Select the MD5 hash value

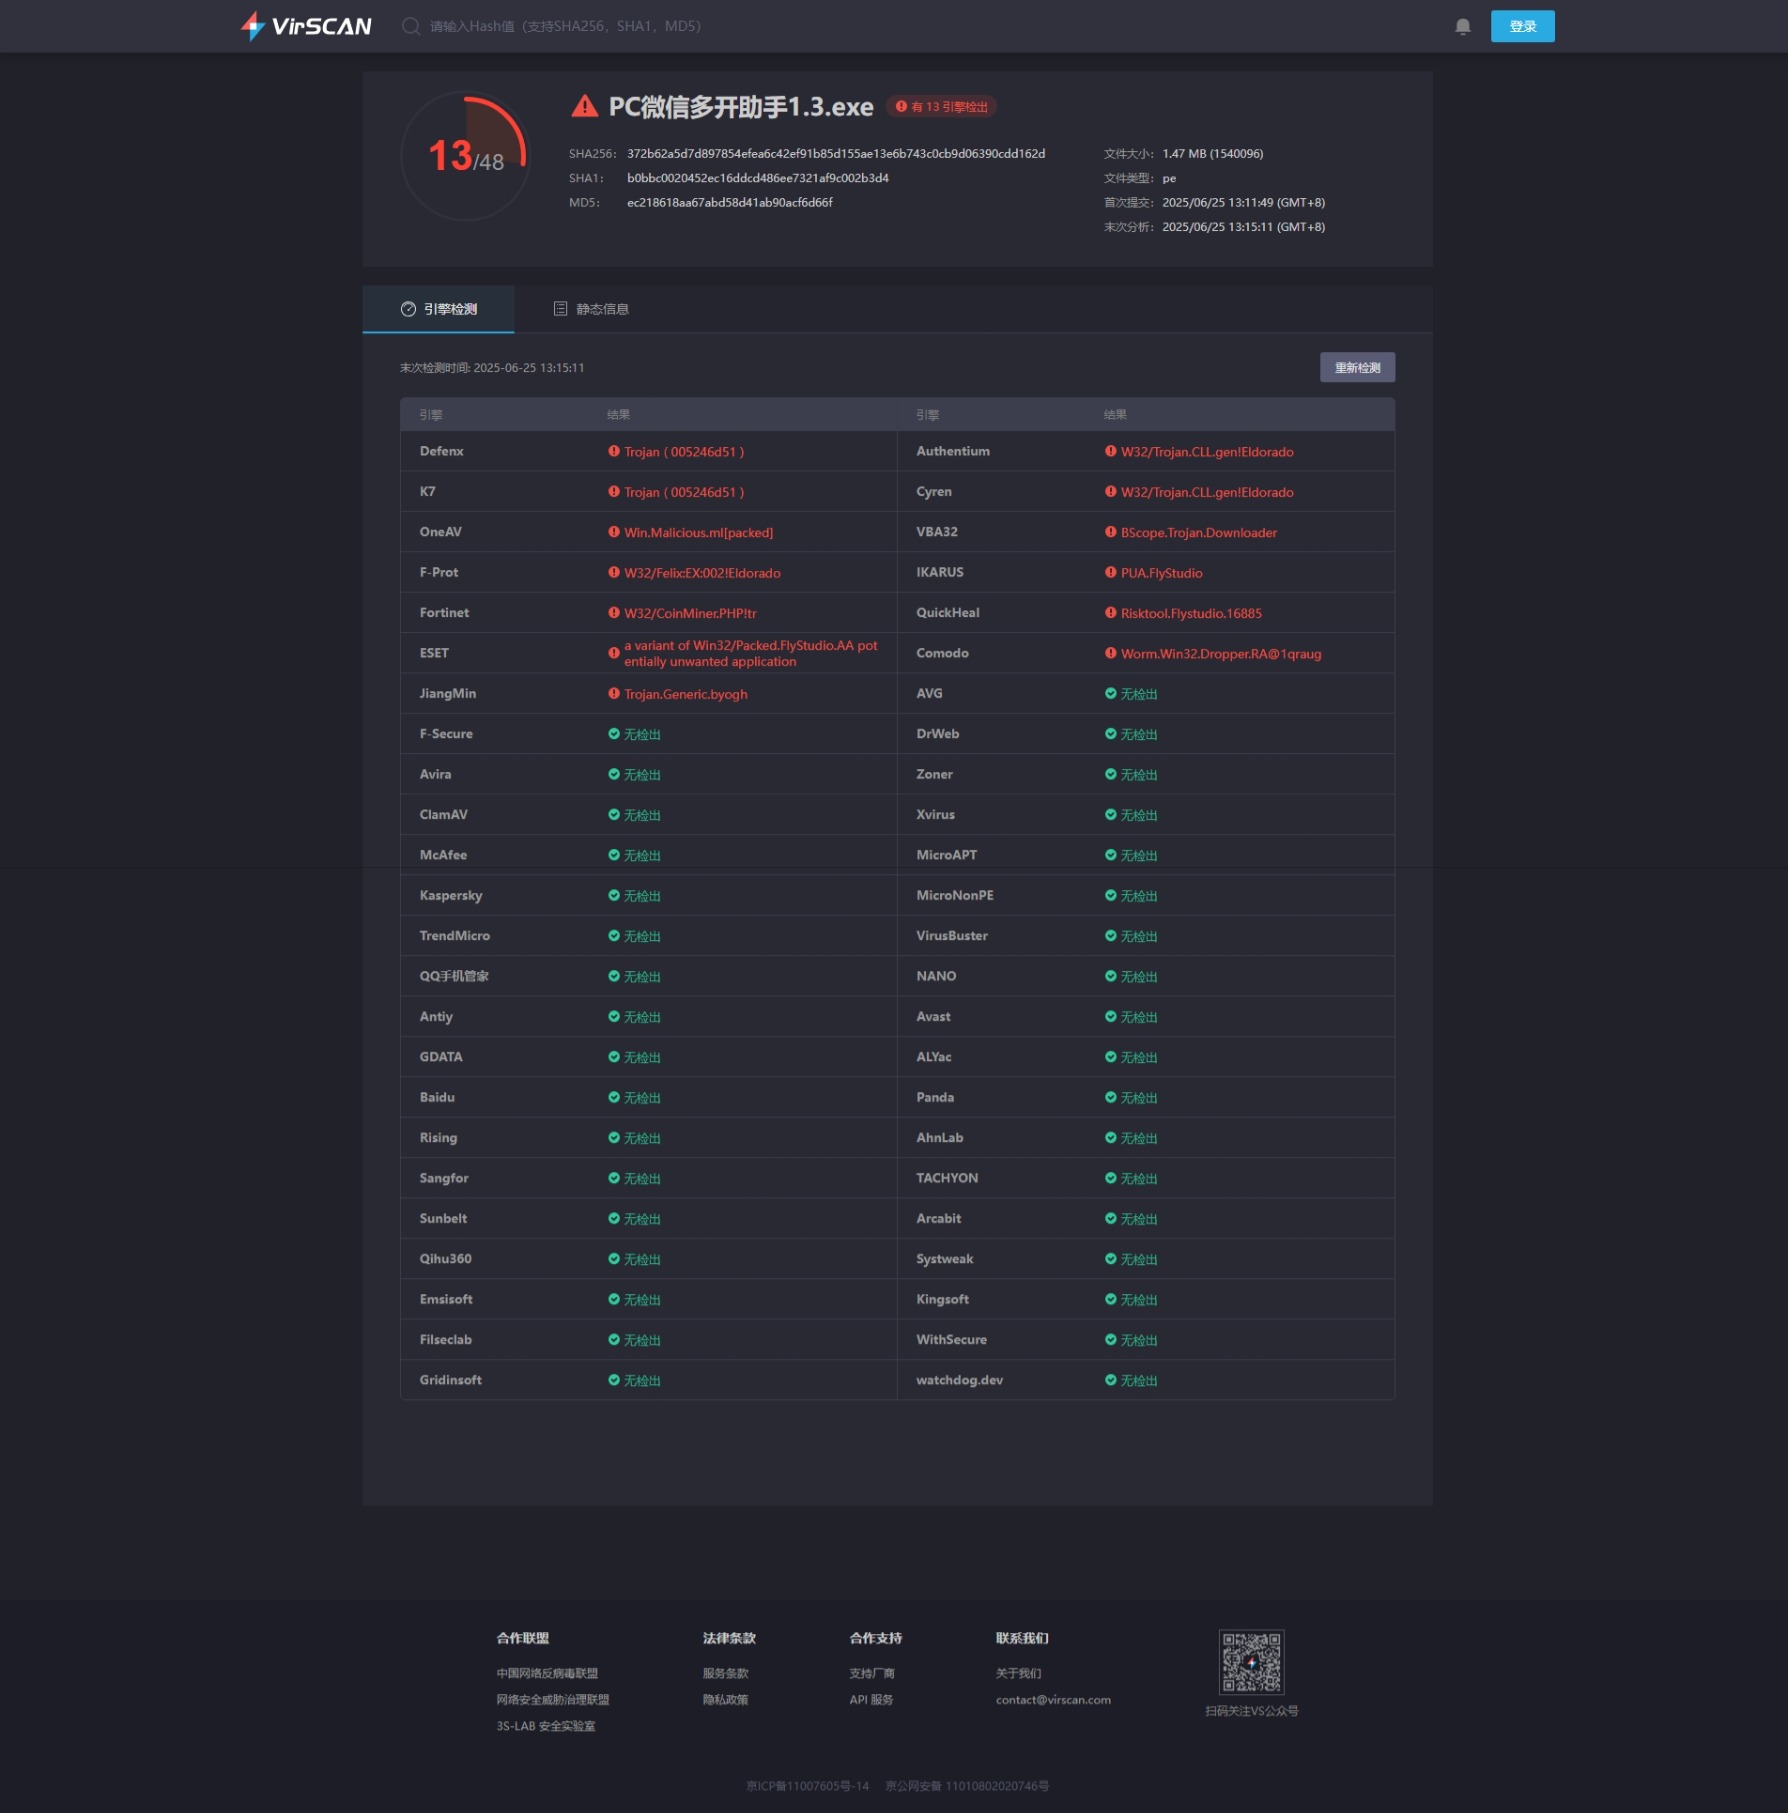point(730,202)
